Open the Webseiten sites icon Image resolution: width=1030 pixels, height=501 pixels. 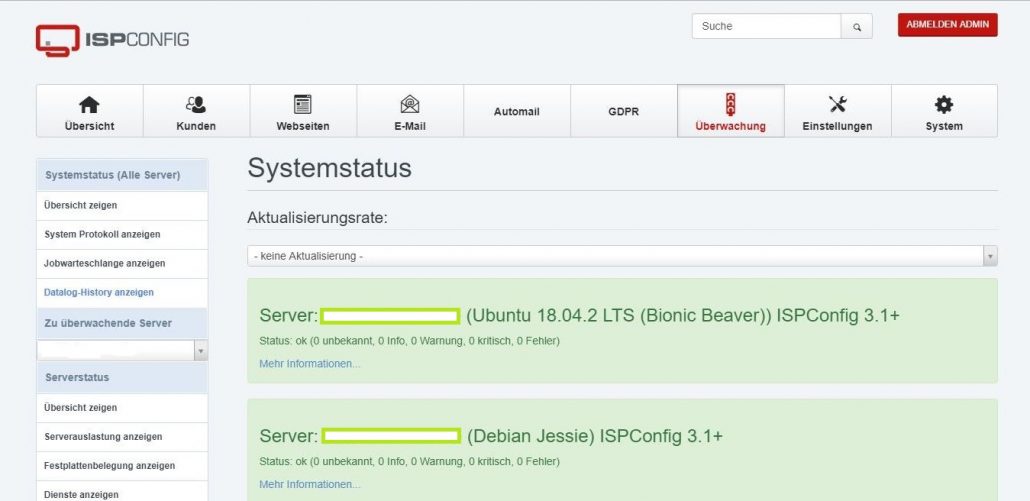[303, 105]
